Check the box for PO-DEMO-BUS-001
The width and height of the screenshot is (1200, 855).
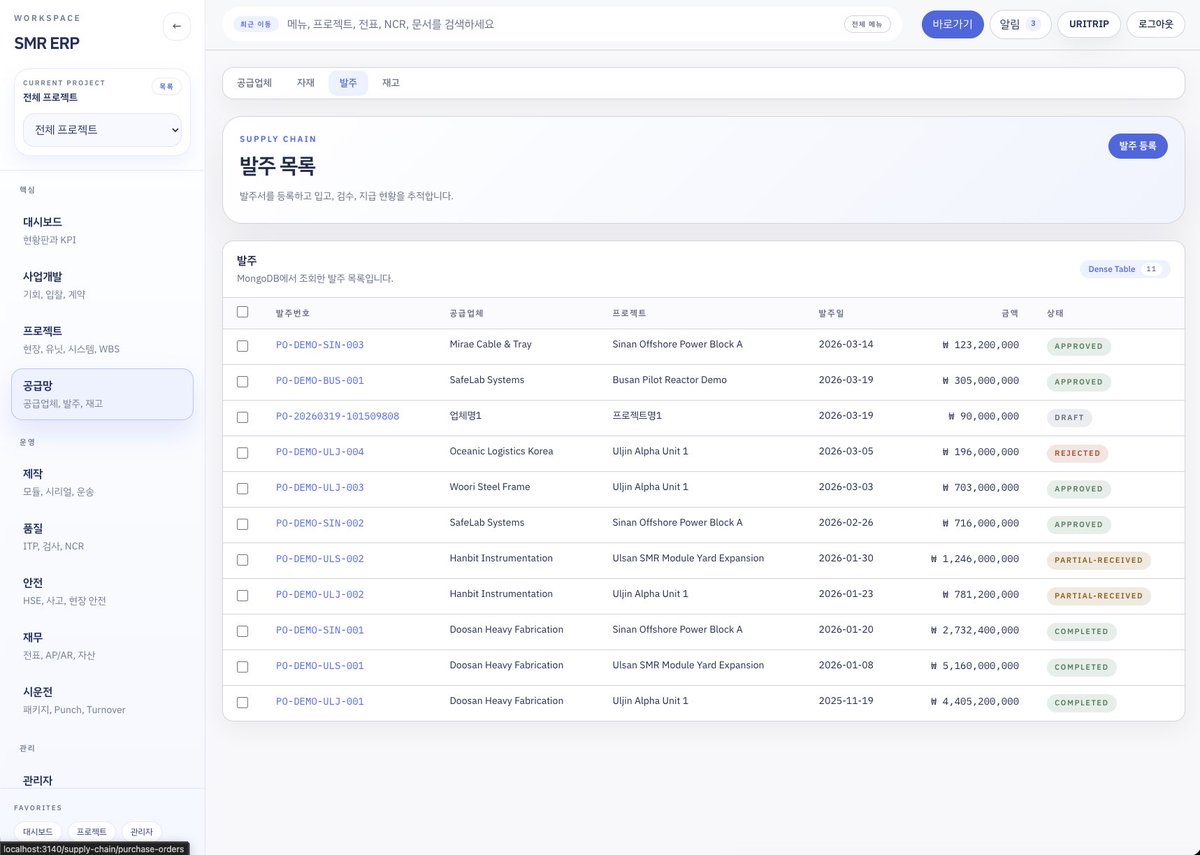point(242,381)
